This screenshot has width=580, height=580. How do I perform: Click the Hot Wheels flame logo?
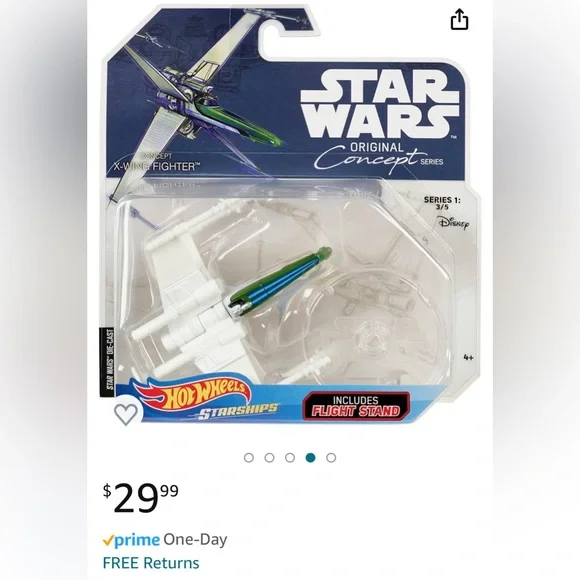point(192,394)
